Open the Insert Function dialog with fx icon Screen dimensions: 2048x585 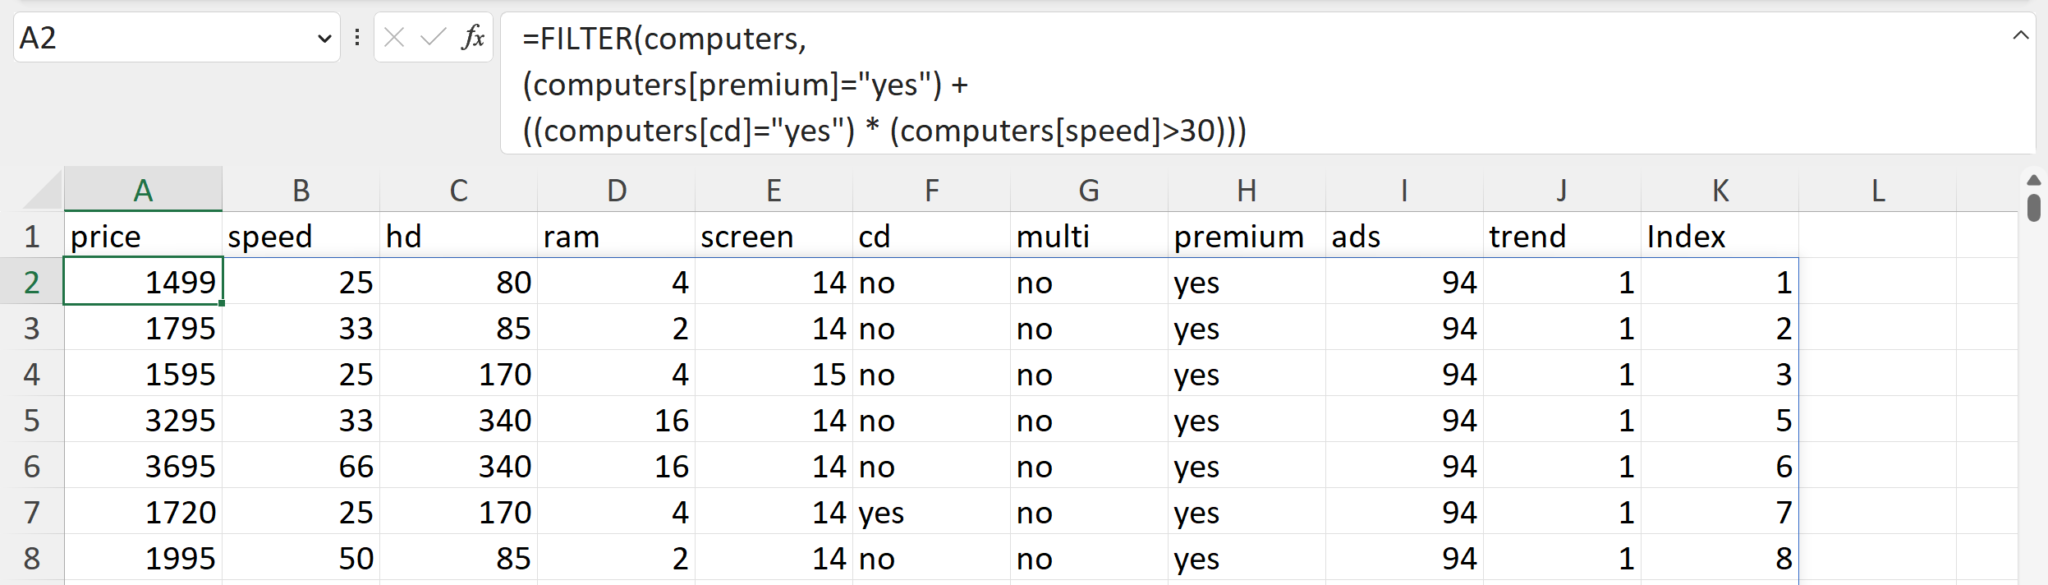point(473,38)
